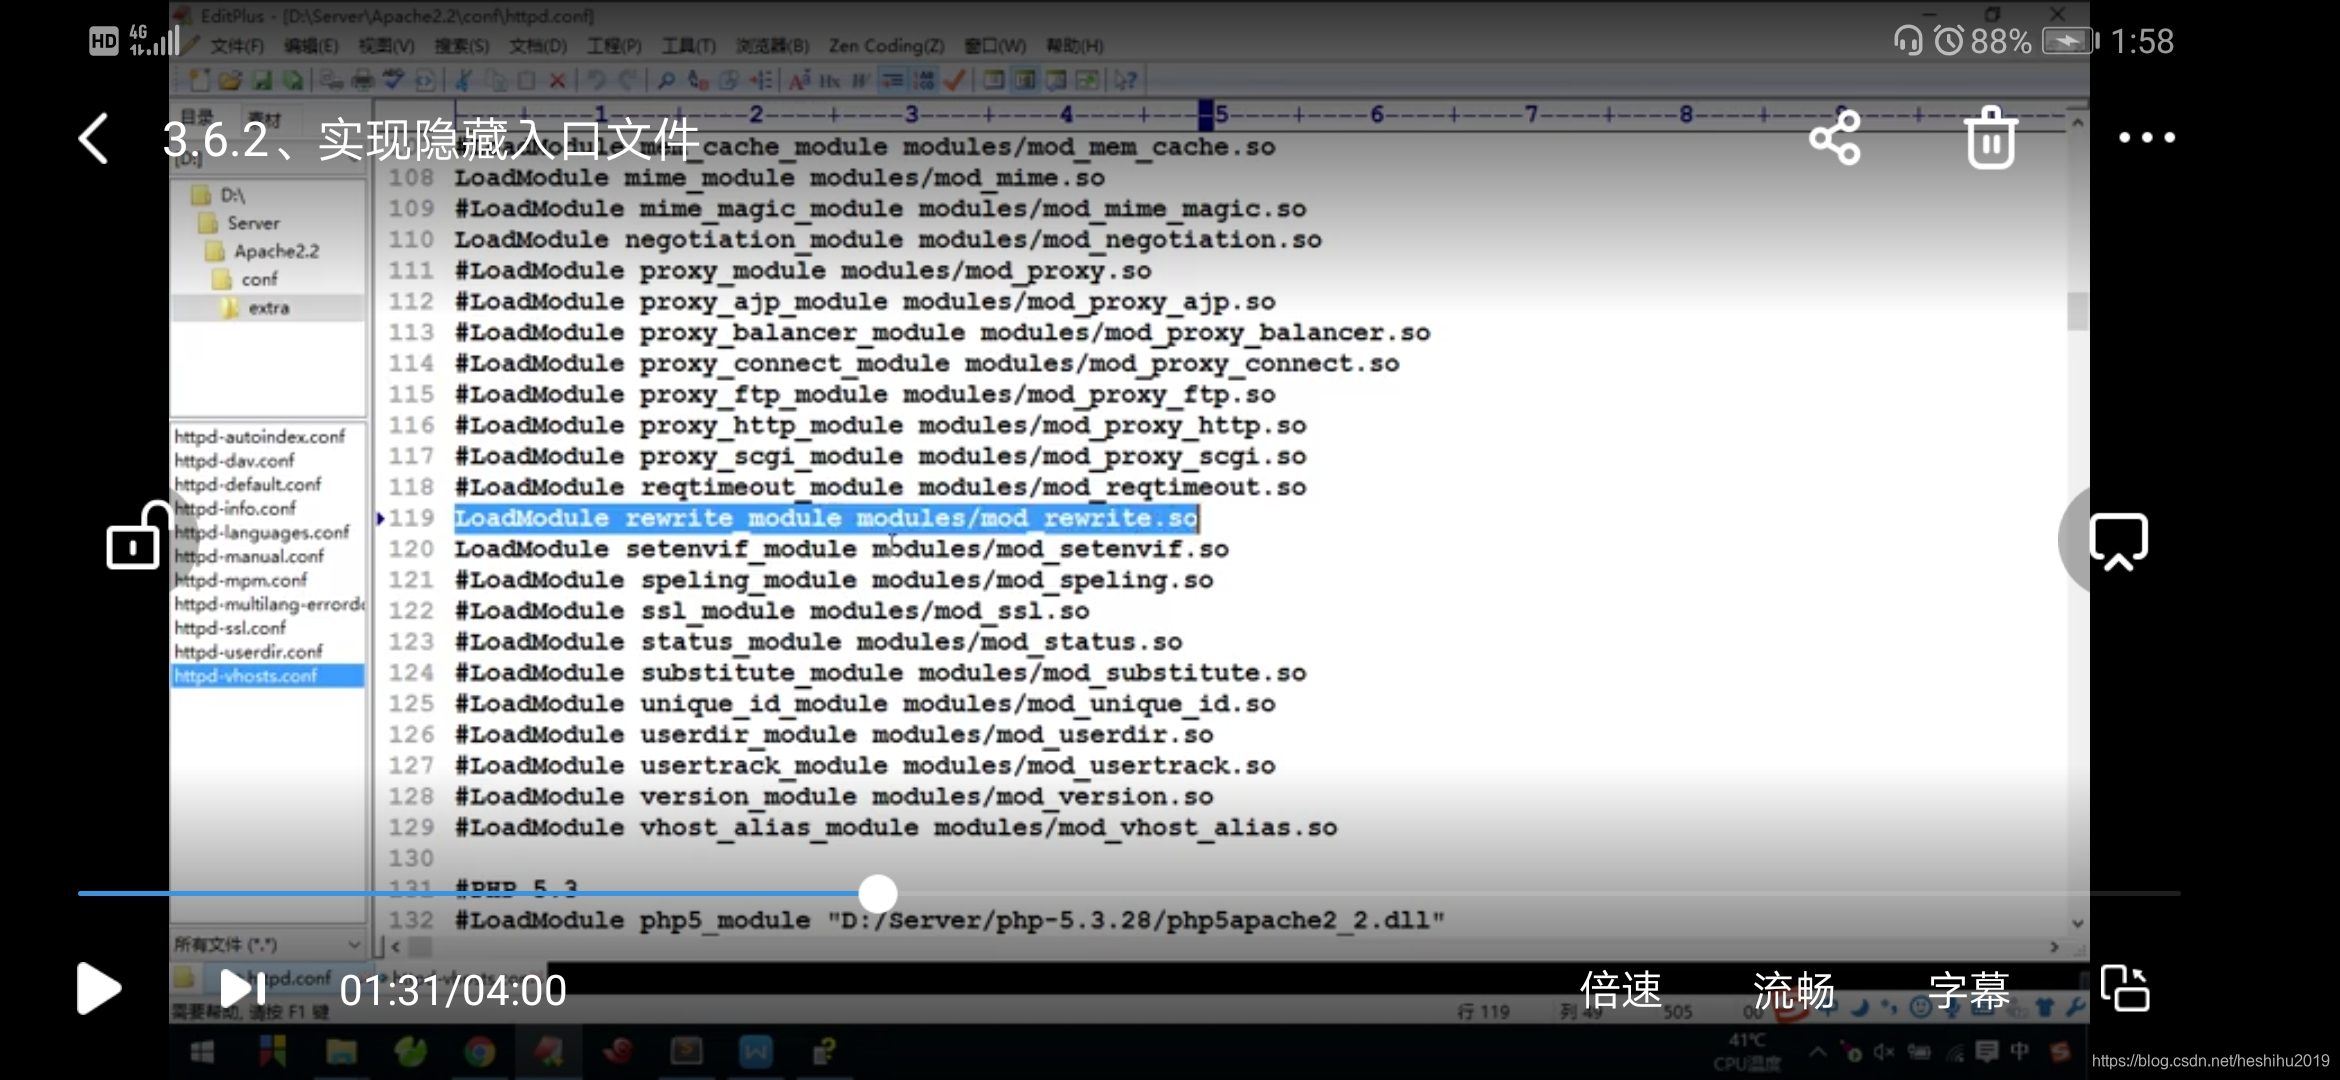Click the Find magnifier toolbar icon

[667, 80]
